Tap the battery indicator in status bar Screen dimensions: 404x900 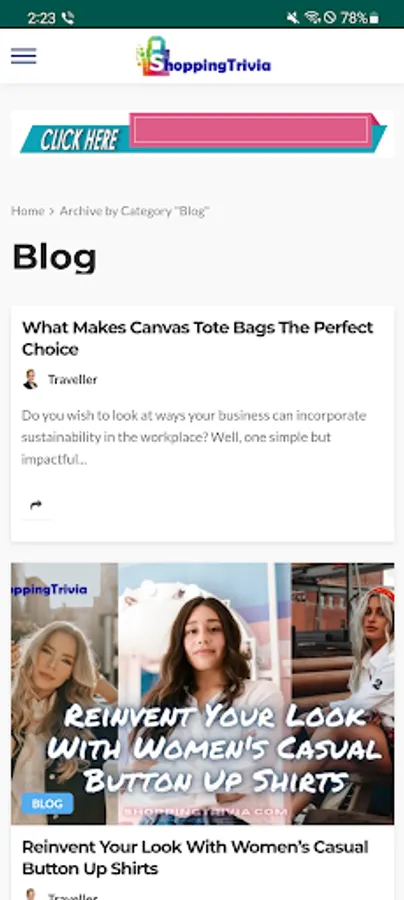pyautogui.click(x=374, y=18)
